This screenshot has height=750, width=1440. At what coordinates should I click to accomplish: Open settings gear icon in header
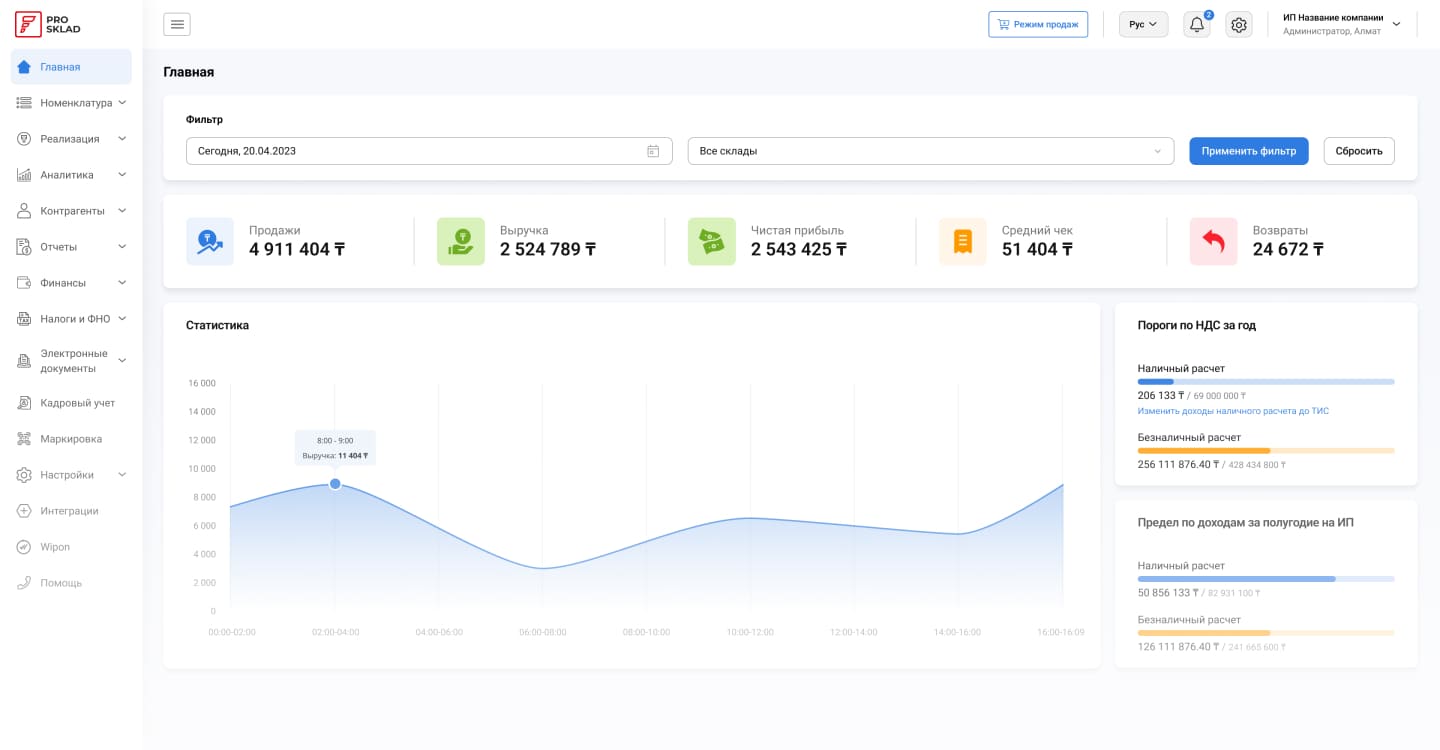[x=1239, y=25]
